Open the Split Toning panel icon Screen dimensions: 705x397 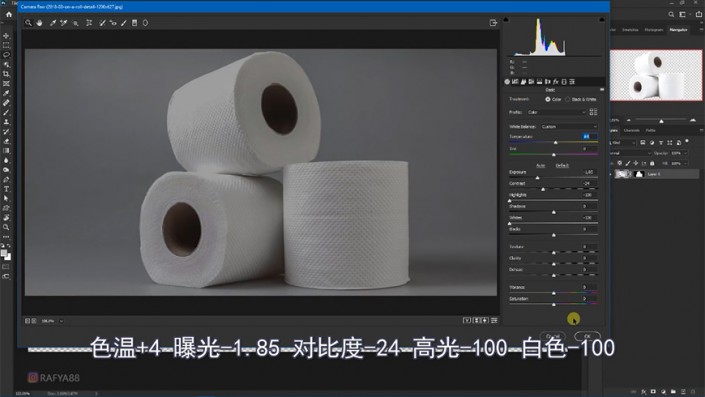540,82
